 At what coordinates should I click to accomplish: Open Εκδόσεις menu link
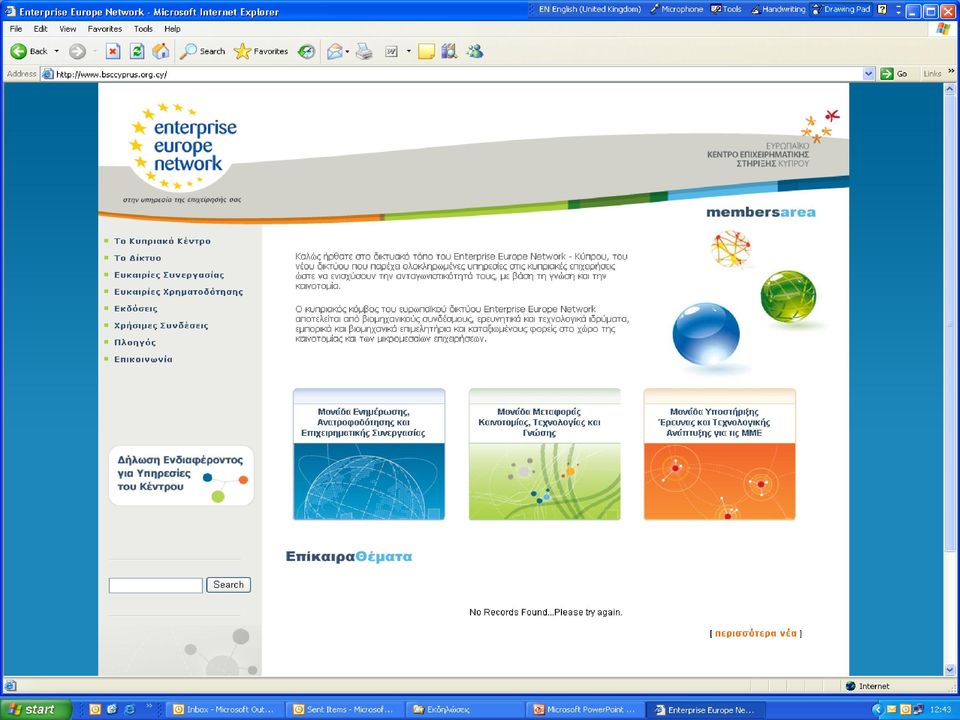pos(136,309)
